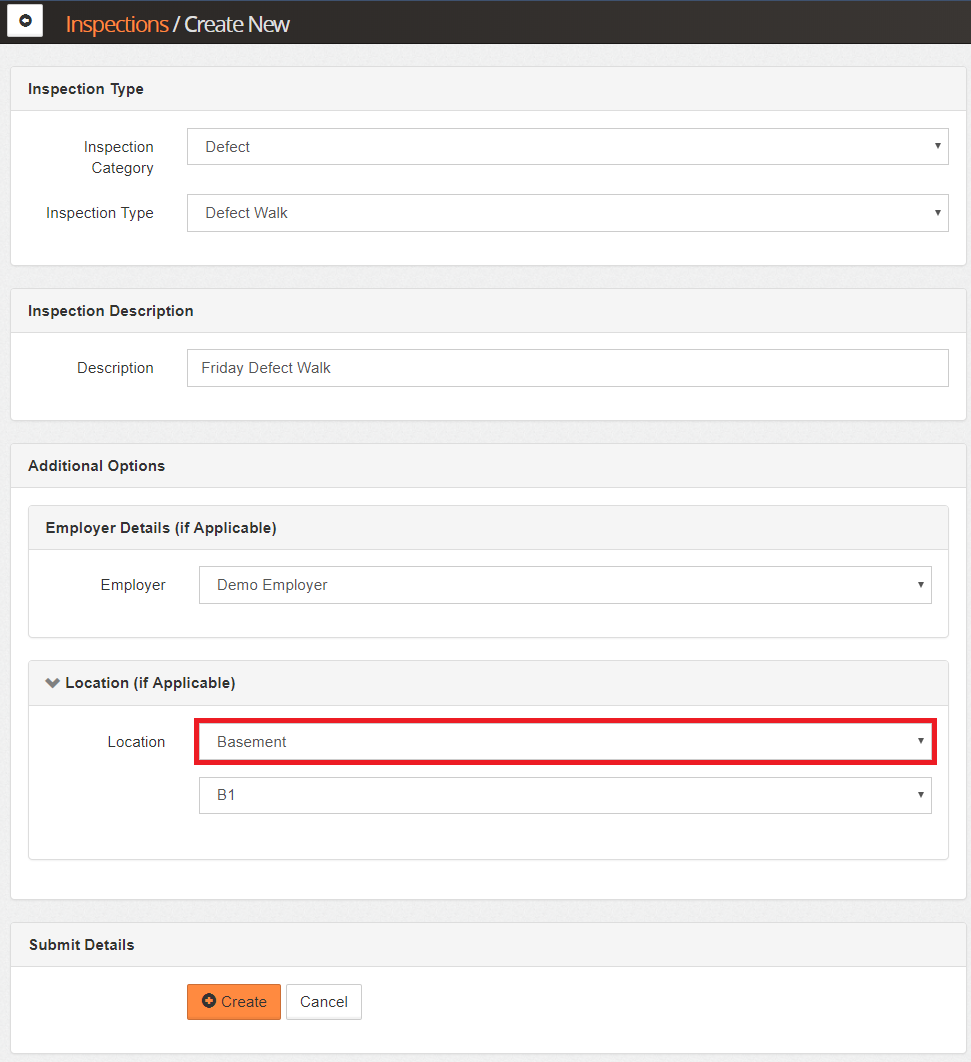
Task: Click the Description field label
Action: pyautogui.click(x=115, y=368)
